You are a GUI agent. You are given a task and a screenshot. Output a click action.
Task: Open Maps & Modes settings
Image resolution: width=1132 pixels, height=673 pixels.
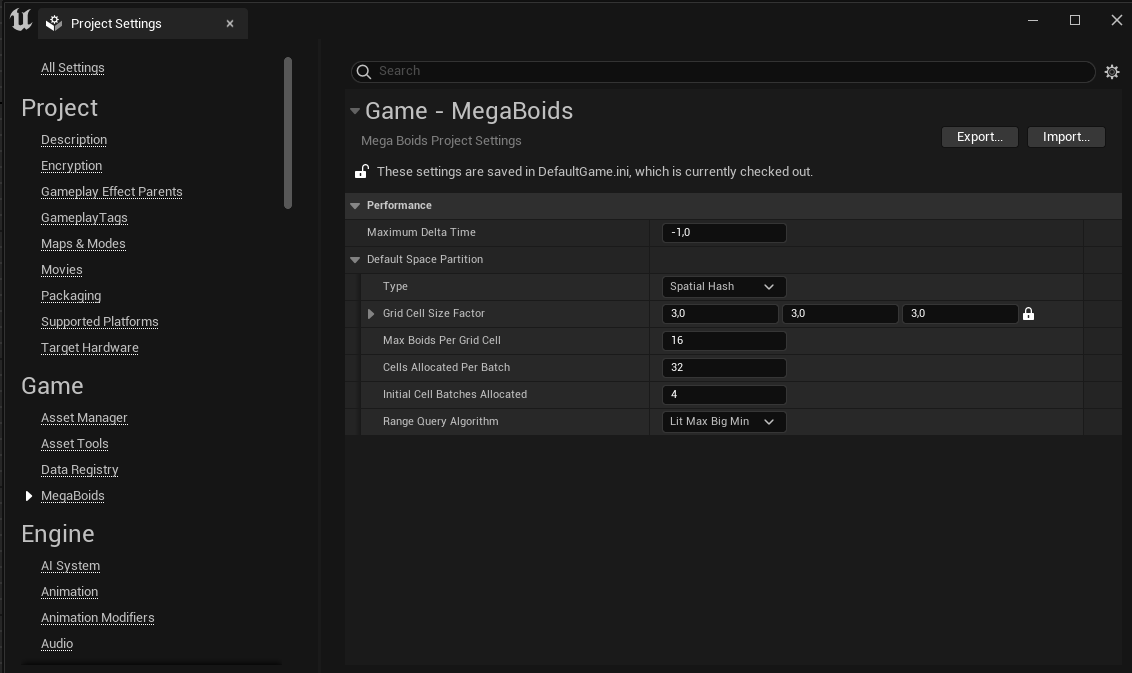click(83, 243)
